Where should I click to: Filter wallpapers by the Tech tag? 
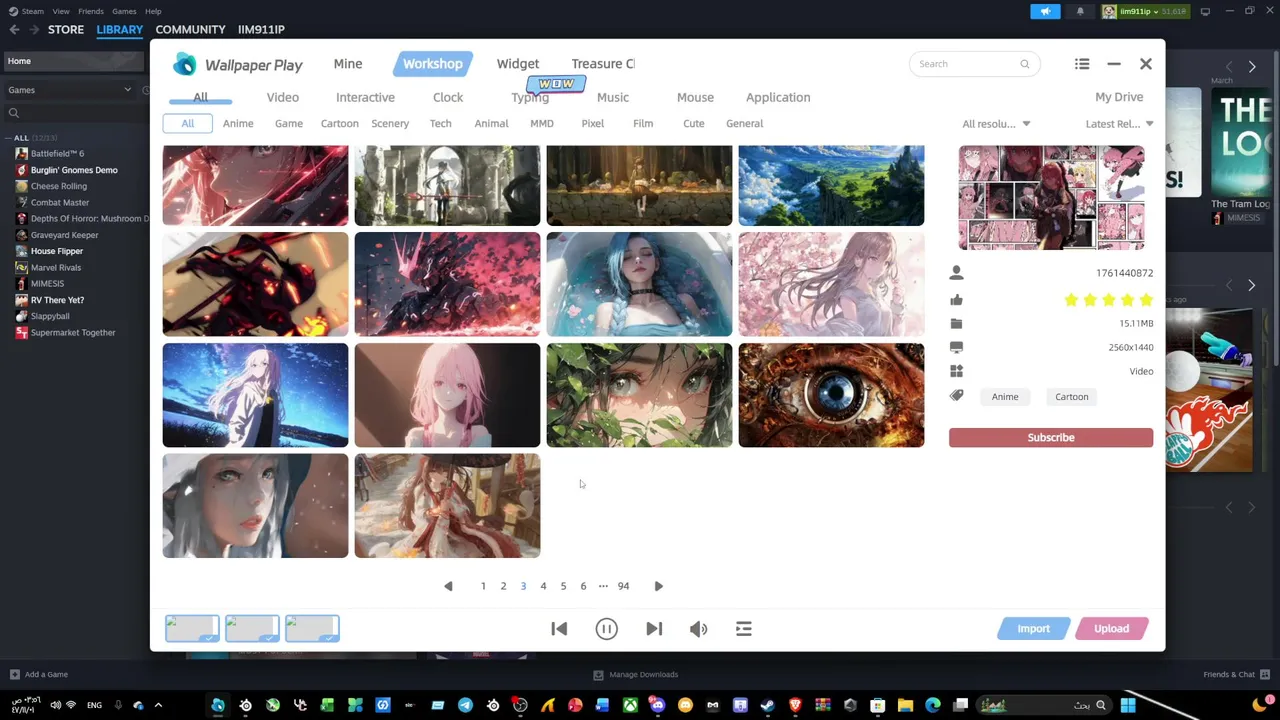[x=440, y=123]
